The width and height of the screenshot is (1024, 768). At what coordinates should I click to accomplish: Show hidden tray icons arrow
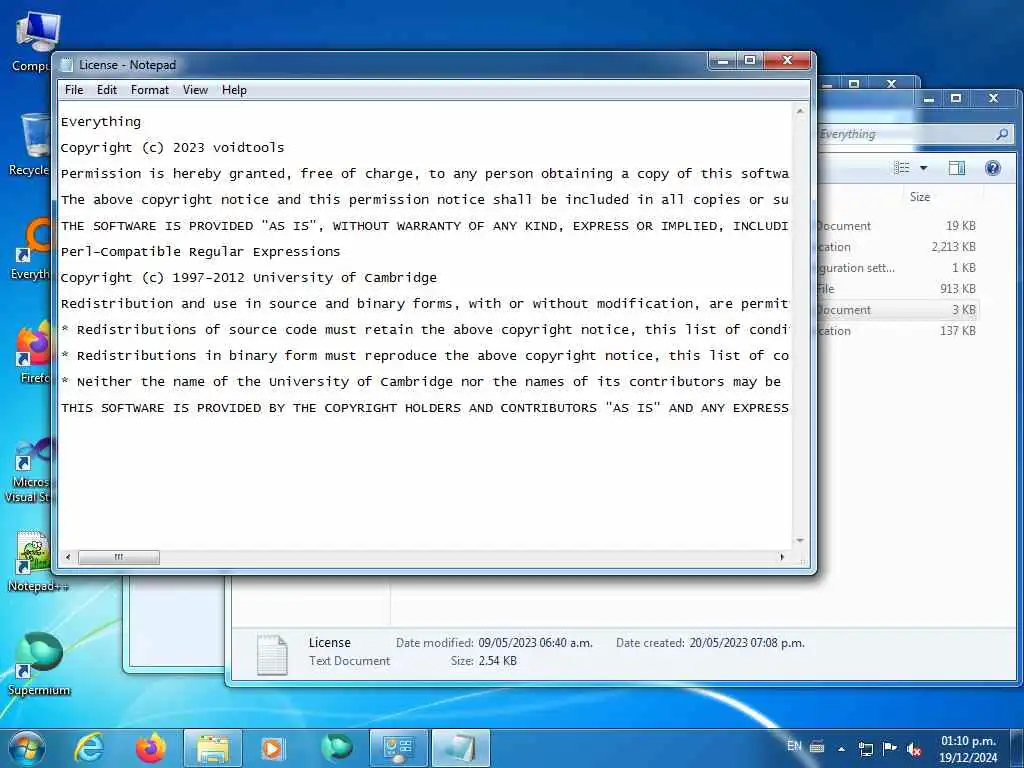point(841,749)
